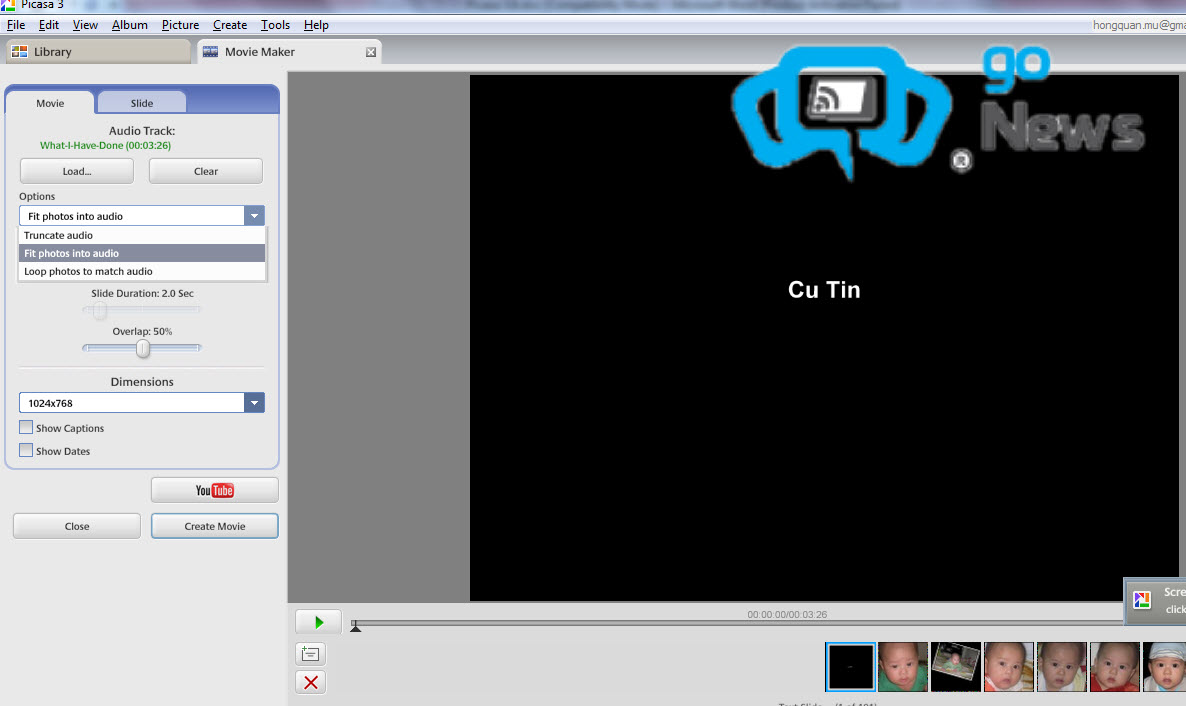This screenshot has width=1186, height=706.
Task: Clear the audio track
Action: tap(206, 171)
